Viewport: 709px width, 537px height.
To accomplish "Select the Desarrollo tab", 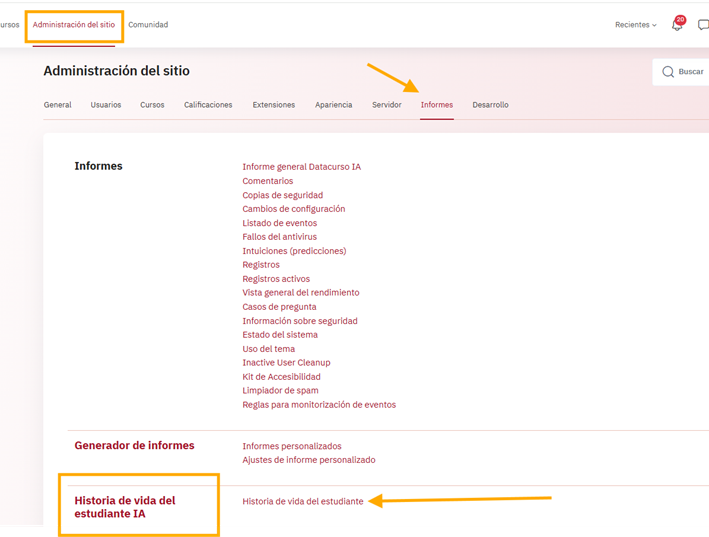I will pos(490,105).
